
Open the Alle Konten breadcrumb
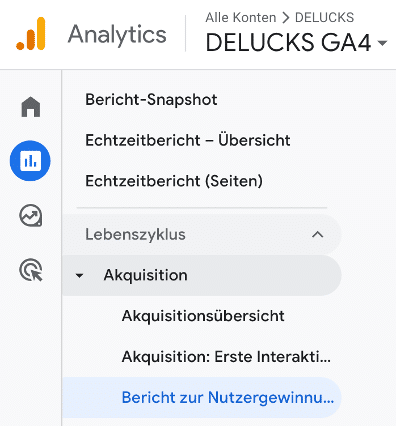[241, 17]
